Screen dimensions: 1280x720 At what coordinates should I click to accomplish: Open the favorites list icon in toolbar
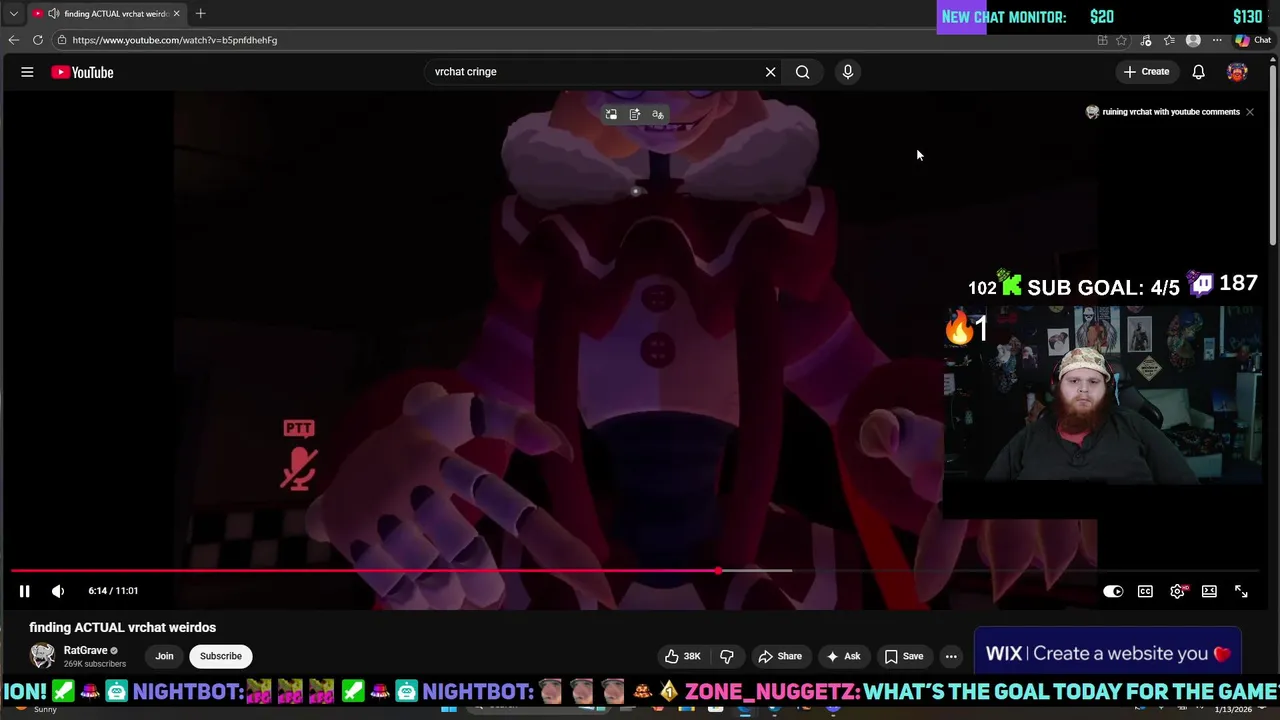click(1169, 40)
